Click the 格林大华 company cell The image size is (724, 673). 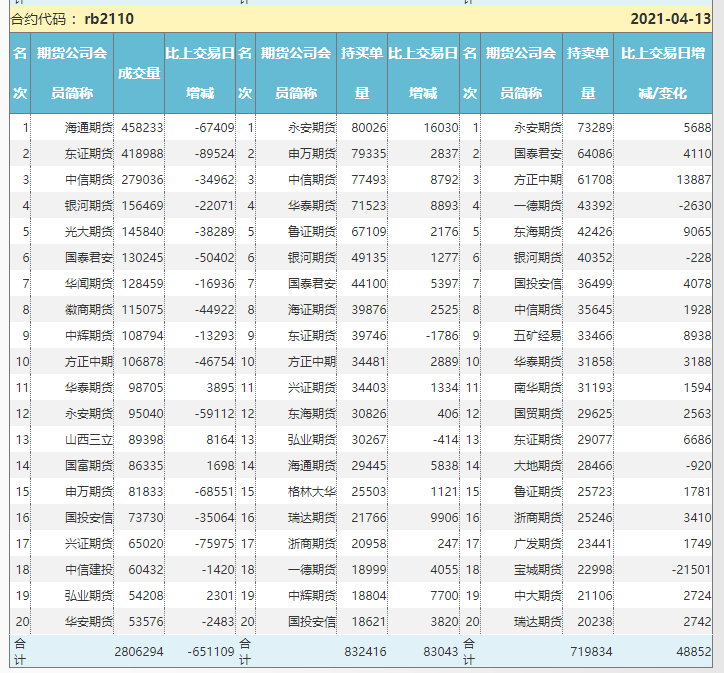[312, 491]
